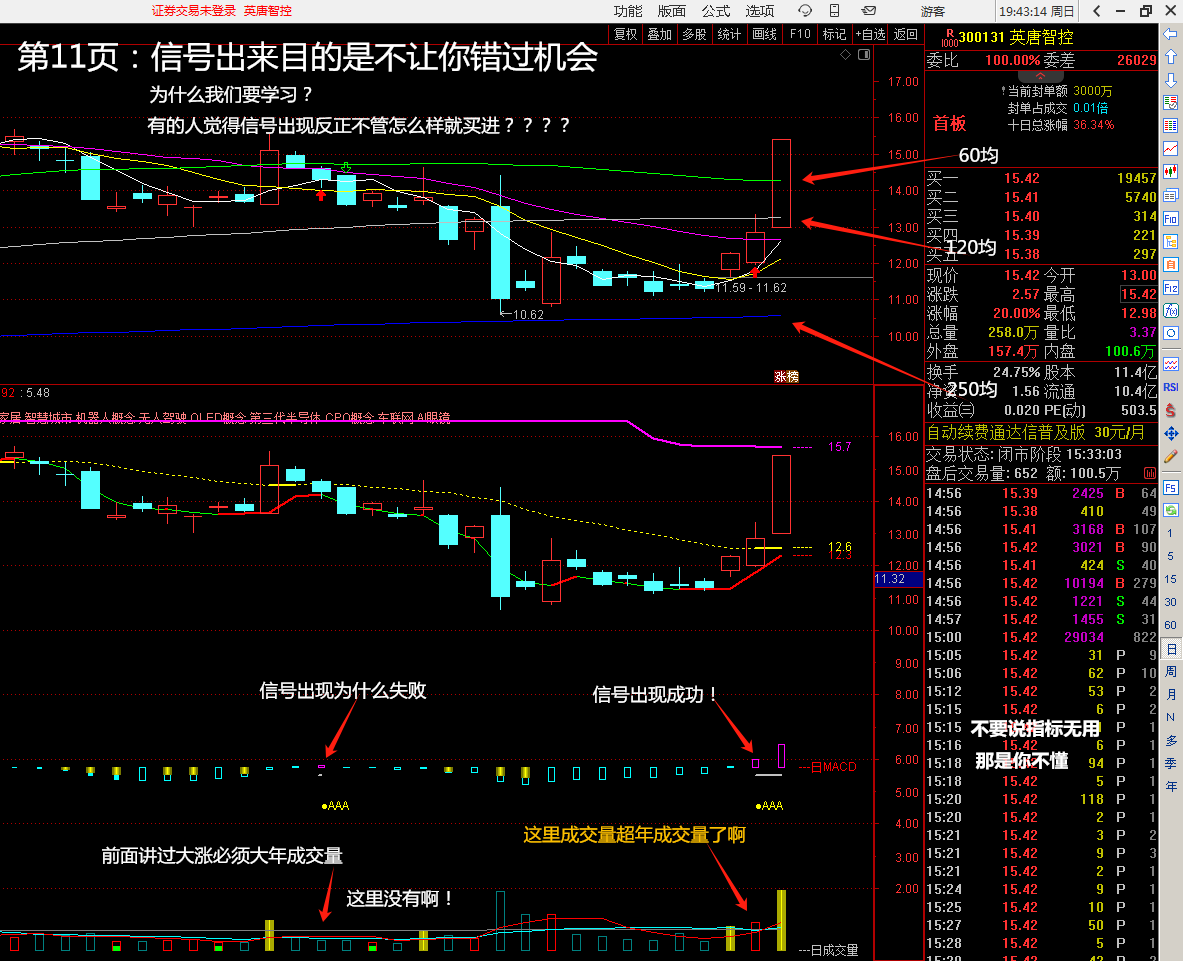Click the up arrow for previous stock

pyautogui.click(x=1170, y=57)
